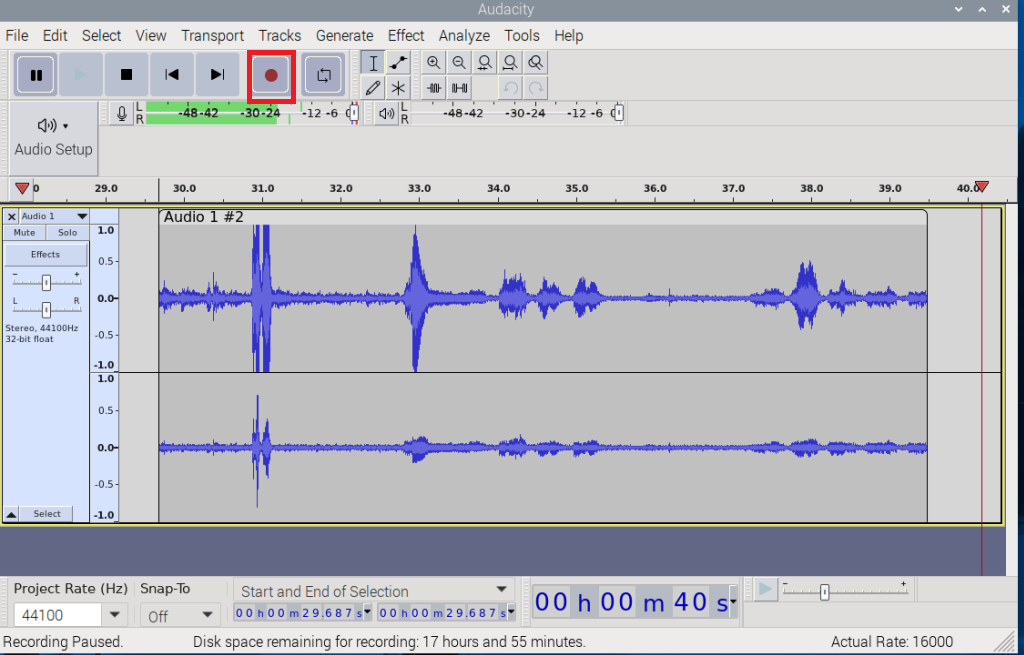Mute the Audio 1 track
This screenshot has height=655, width=1024.
(x=24, y=232)
